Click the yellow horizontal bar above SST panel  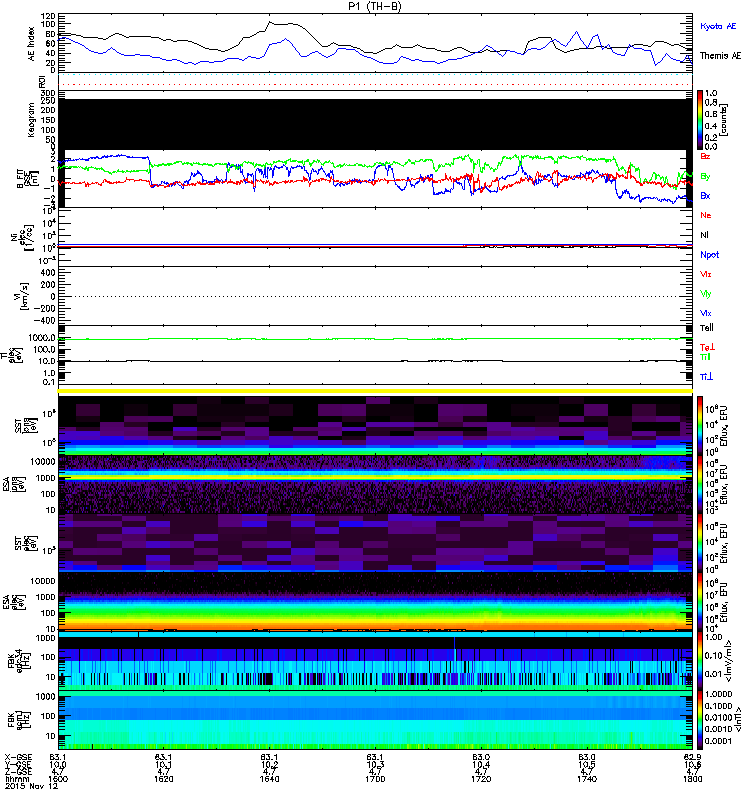point(375,391)
